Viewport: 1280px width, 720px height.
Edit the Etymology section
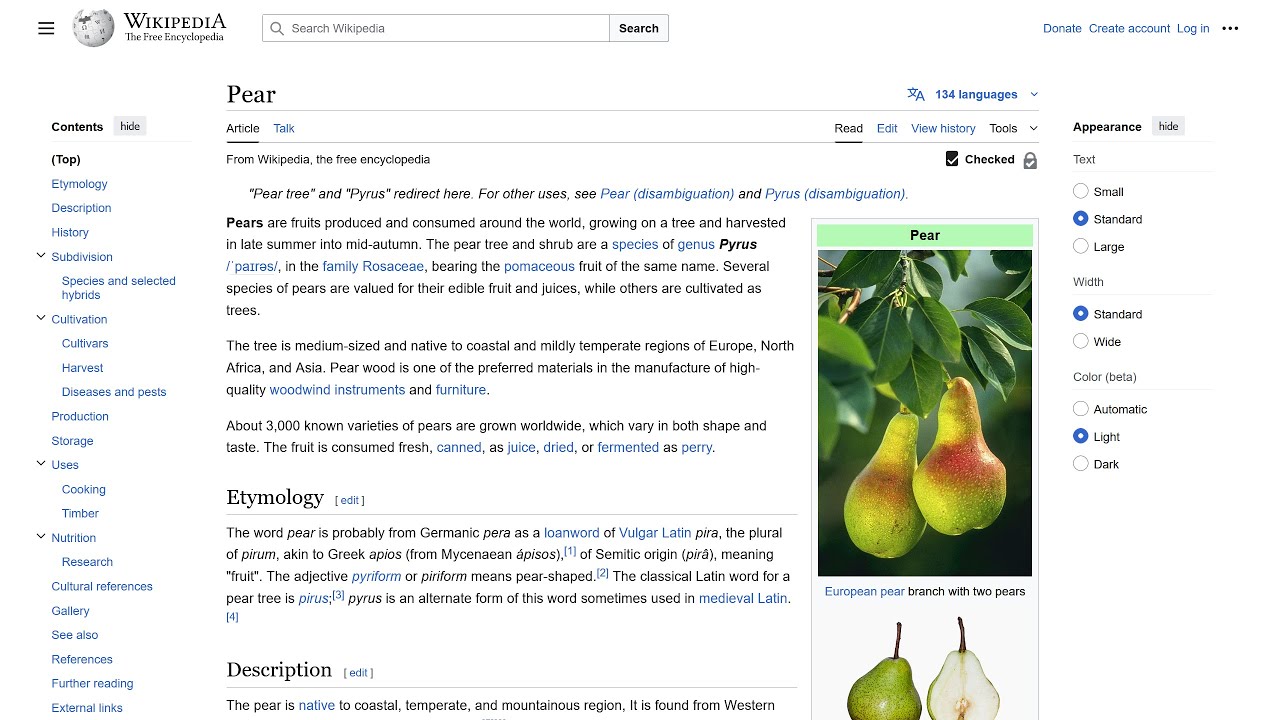click(349, 500)
